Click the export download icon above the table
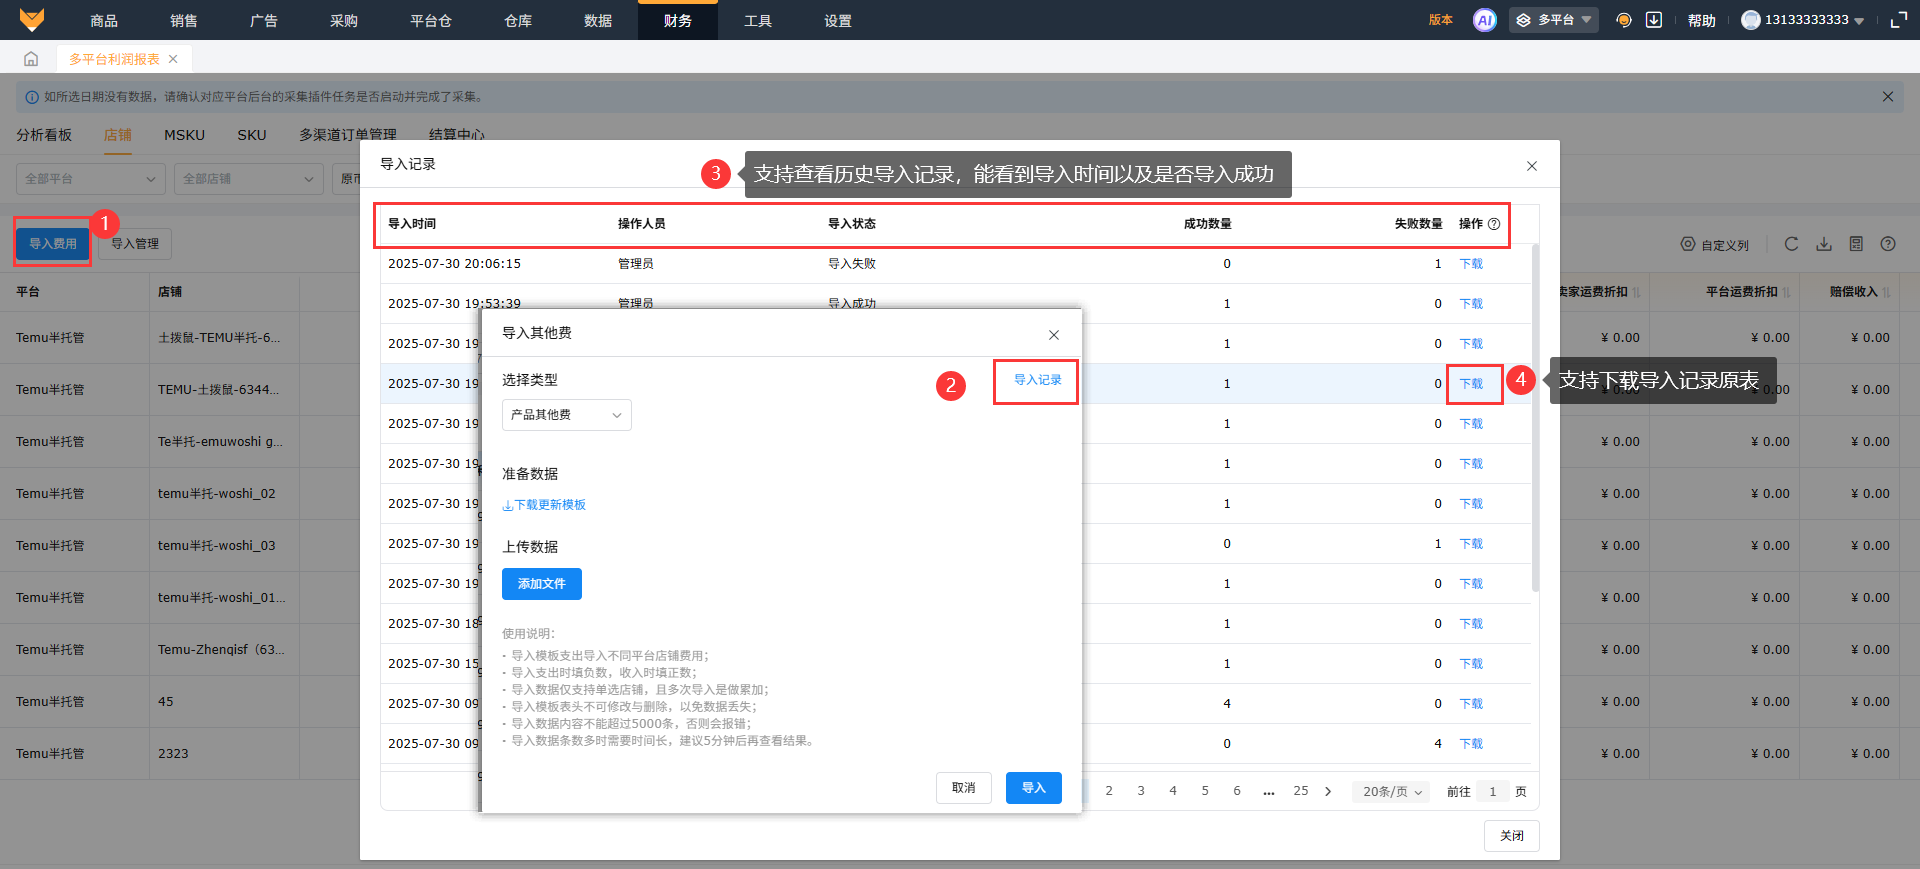The width and height of the screenshot is (1920, 869). 1824,244
